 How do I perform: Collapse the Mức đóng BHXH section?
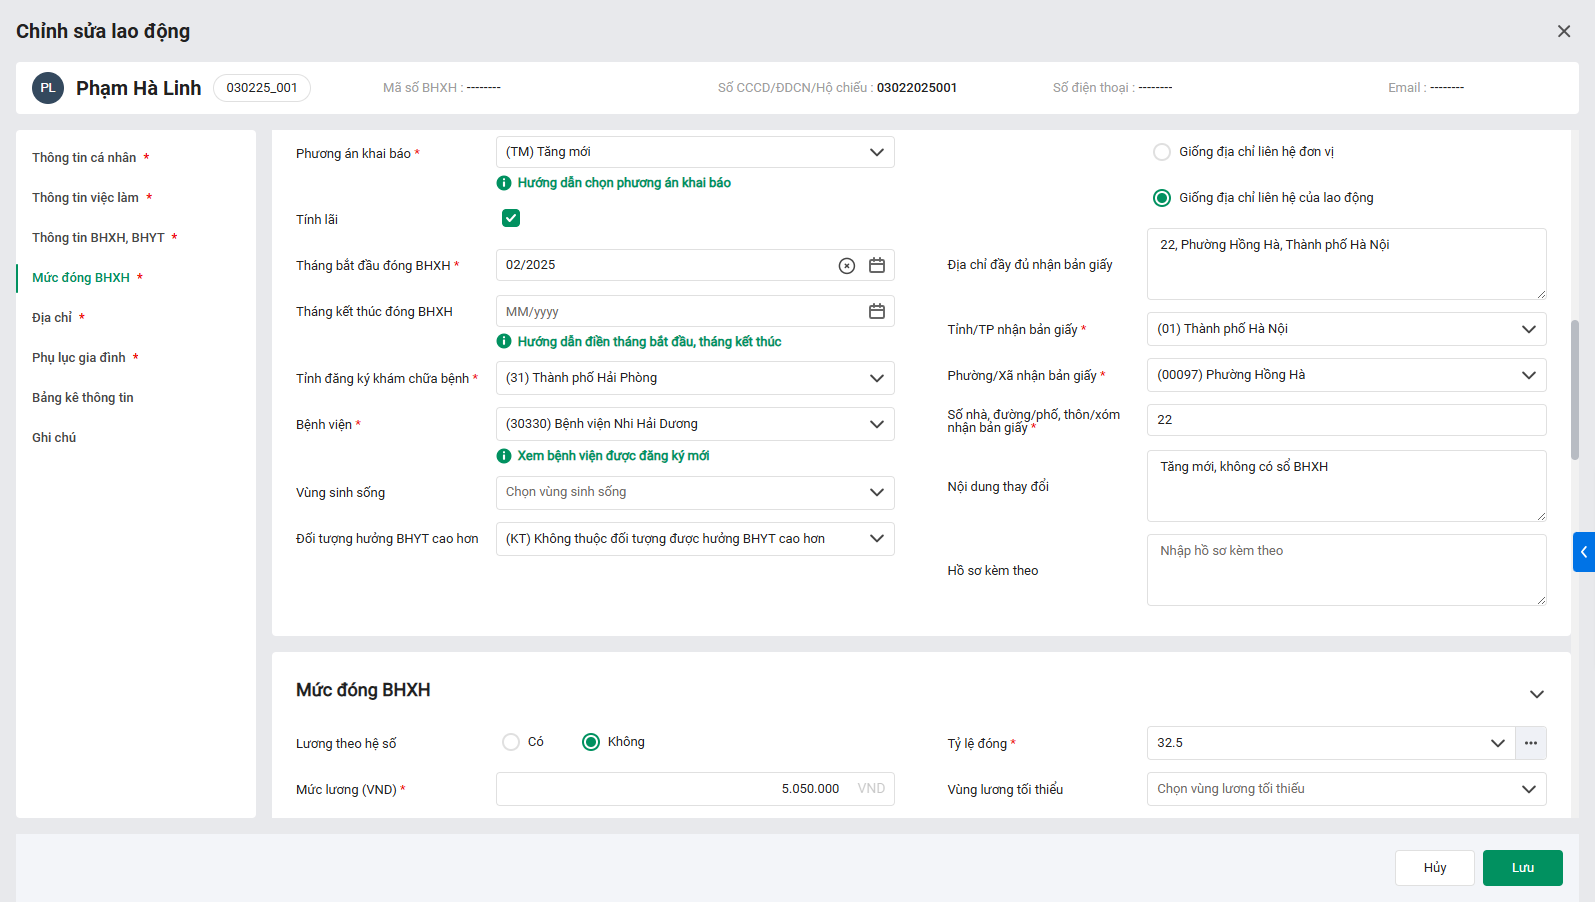[1537, 694]
